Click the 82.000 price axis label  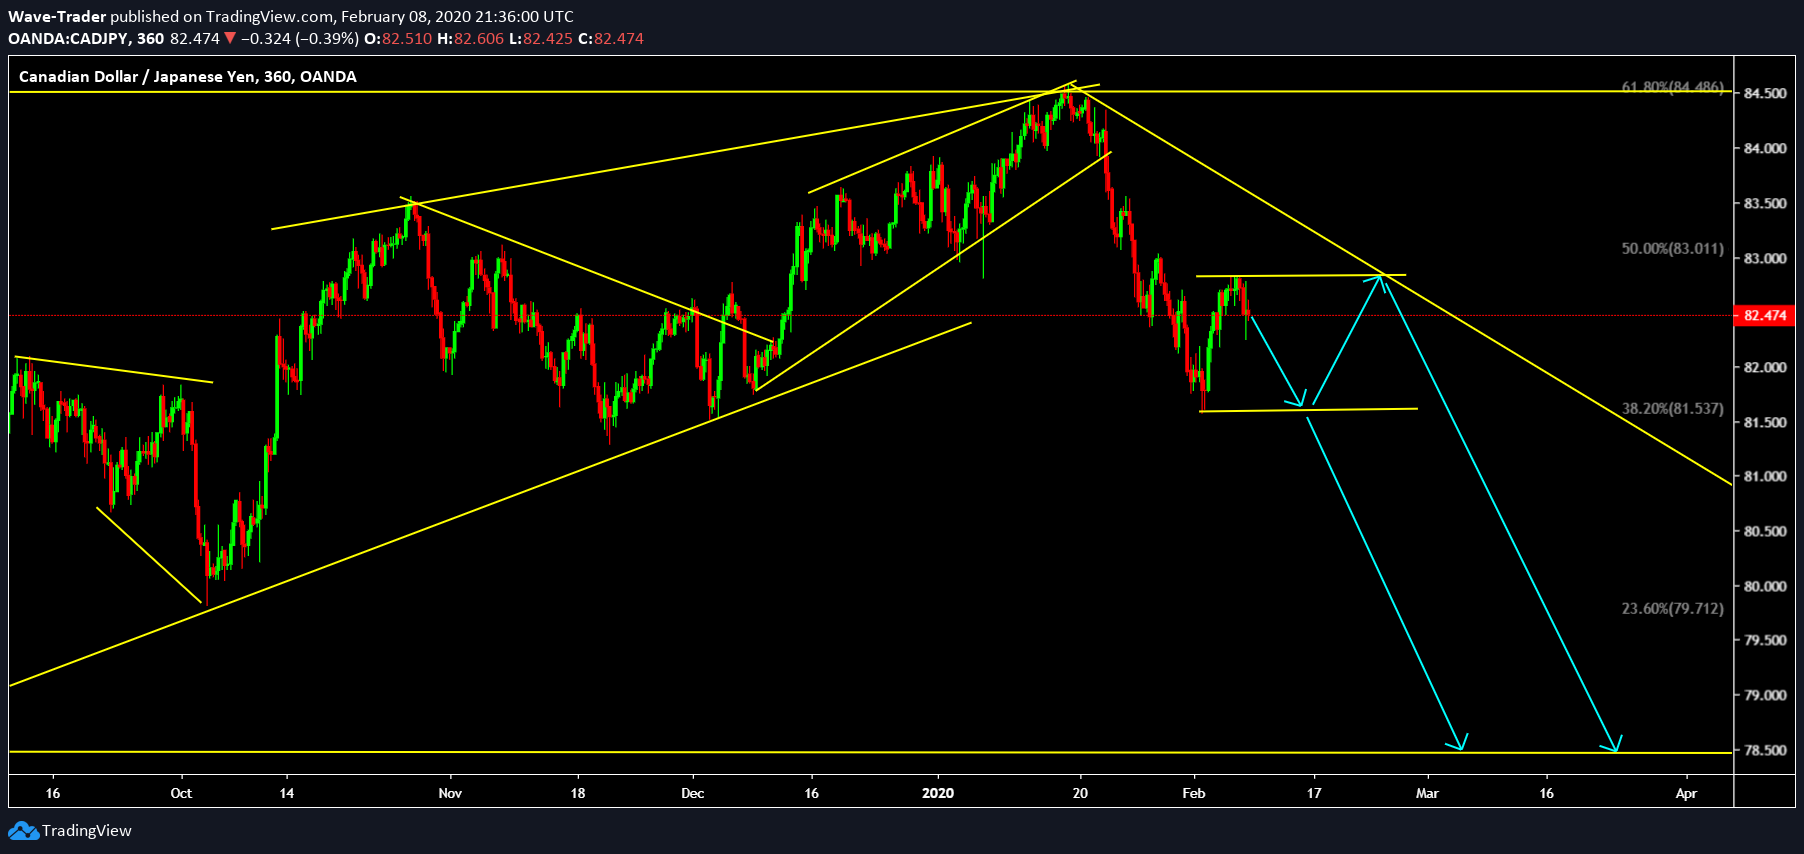click(1765, 367)
